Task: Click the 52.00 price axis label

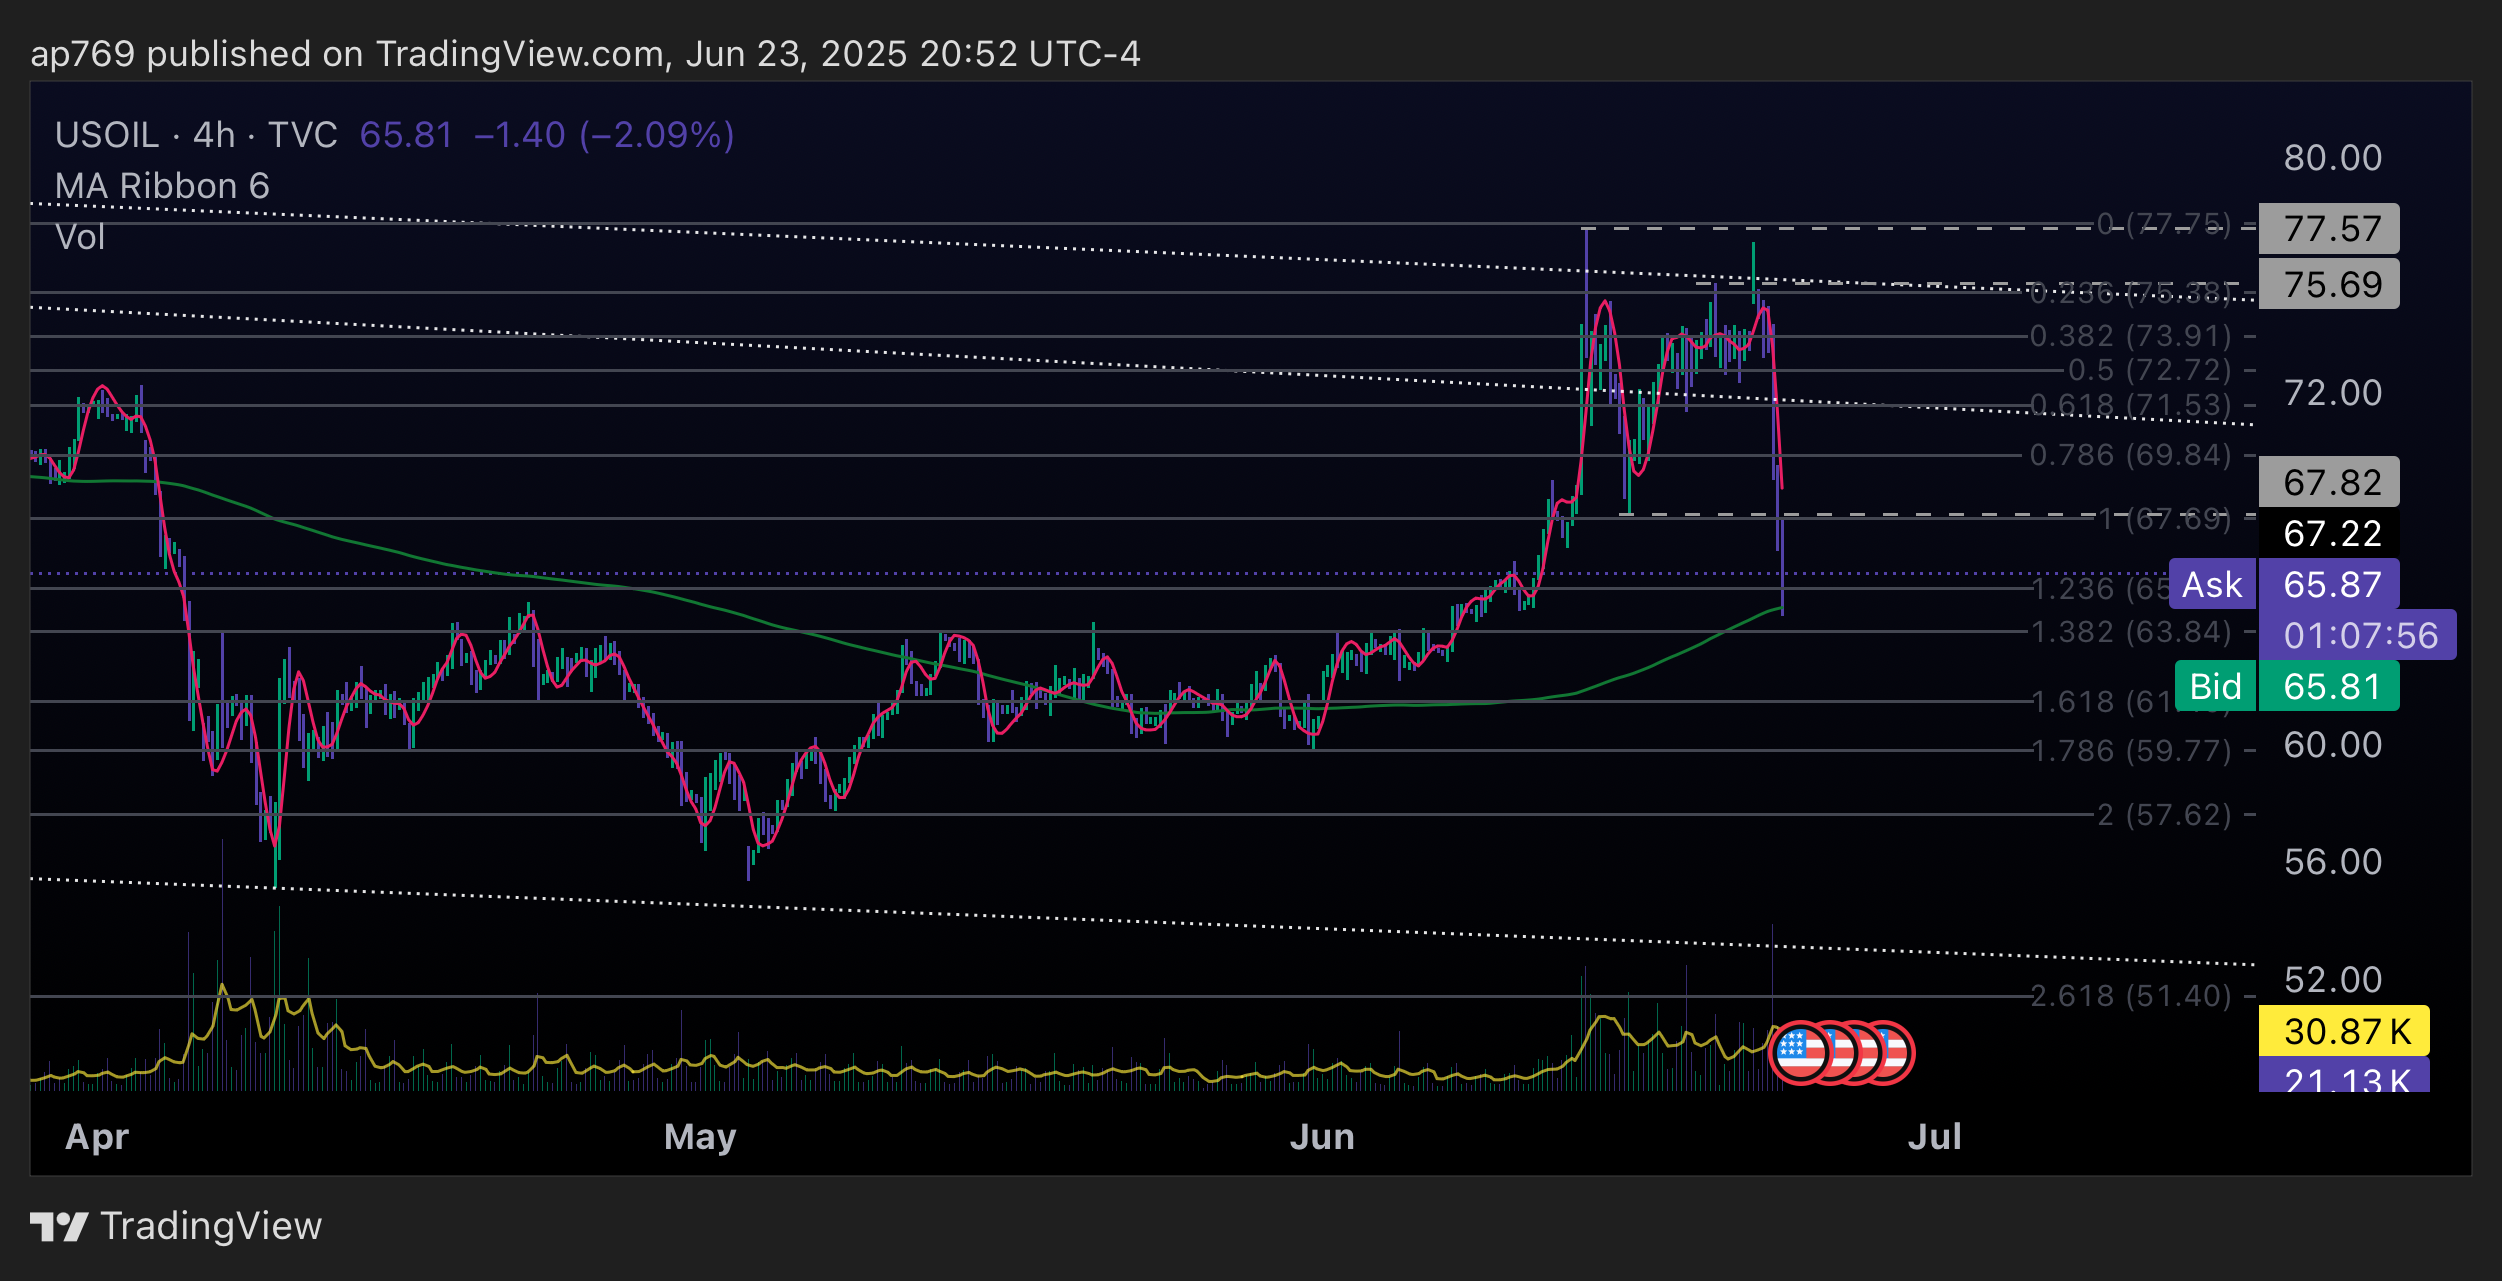Action: pyautogui.click(x=2333, y=980)
